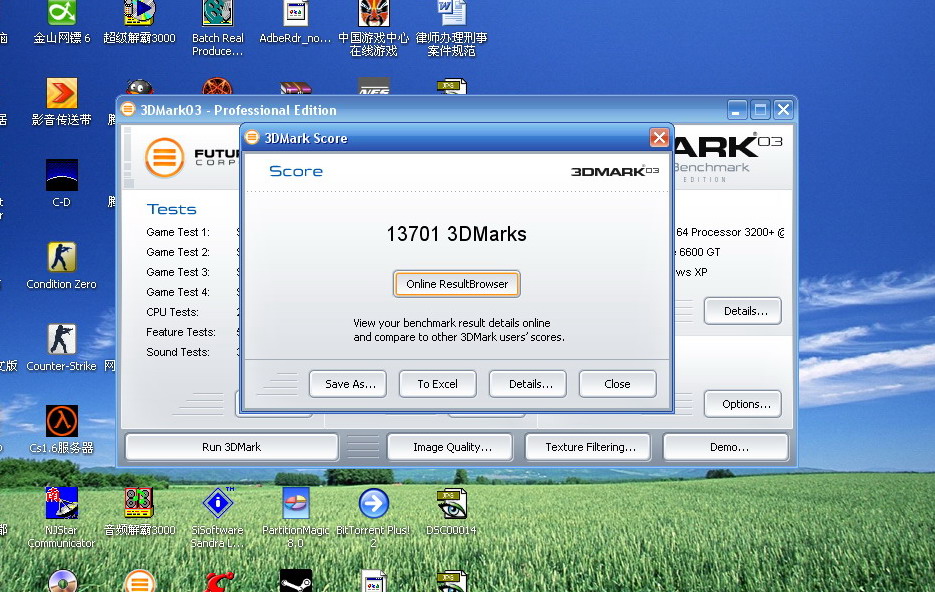Minimize the 3DMark03 Professional Edition window
Image resolution: width=935 pixels, height=592 pixels.
click(737, 110)
